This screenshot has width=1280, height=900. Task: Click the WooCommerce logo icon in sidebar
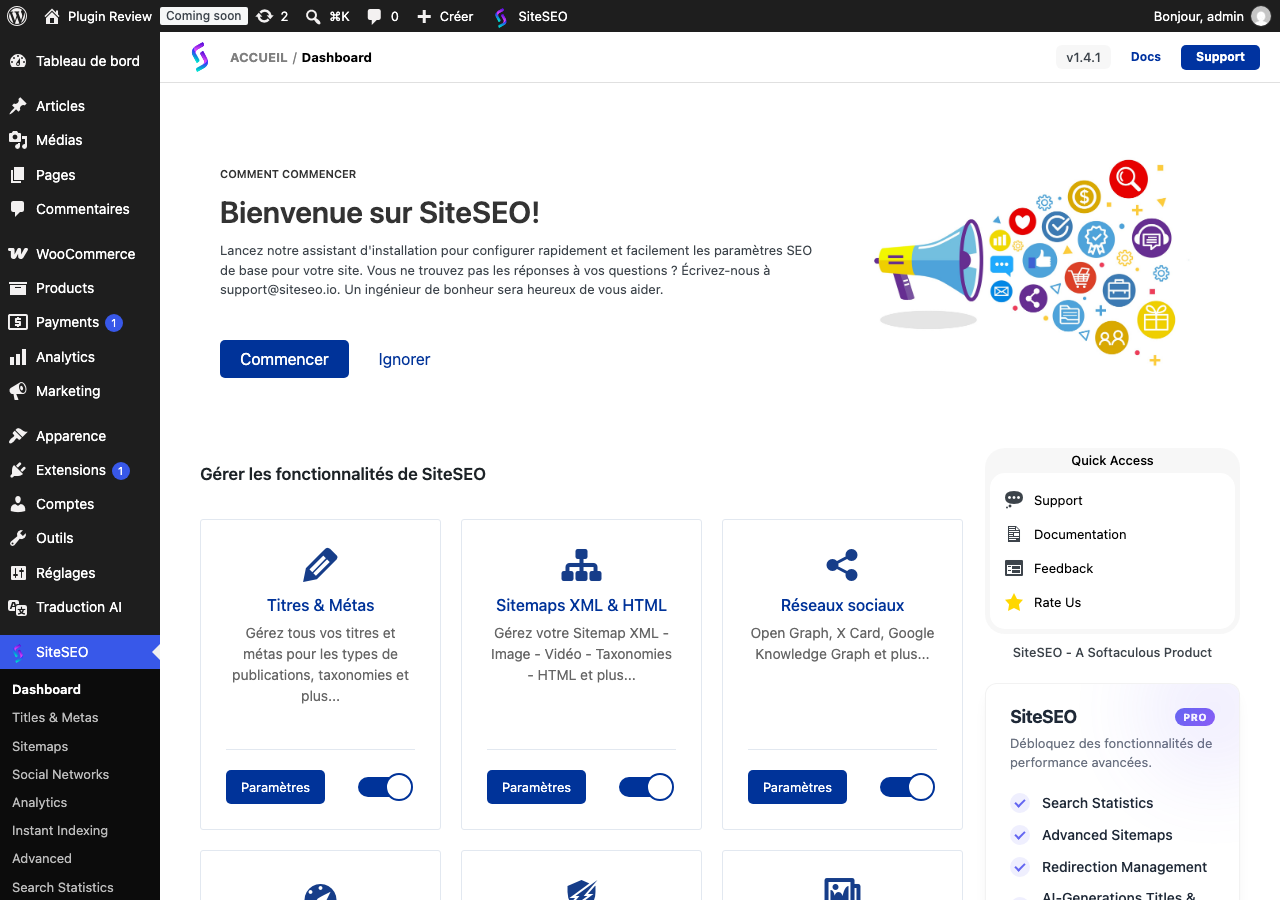[x=18, y=254]
